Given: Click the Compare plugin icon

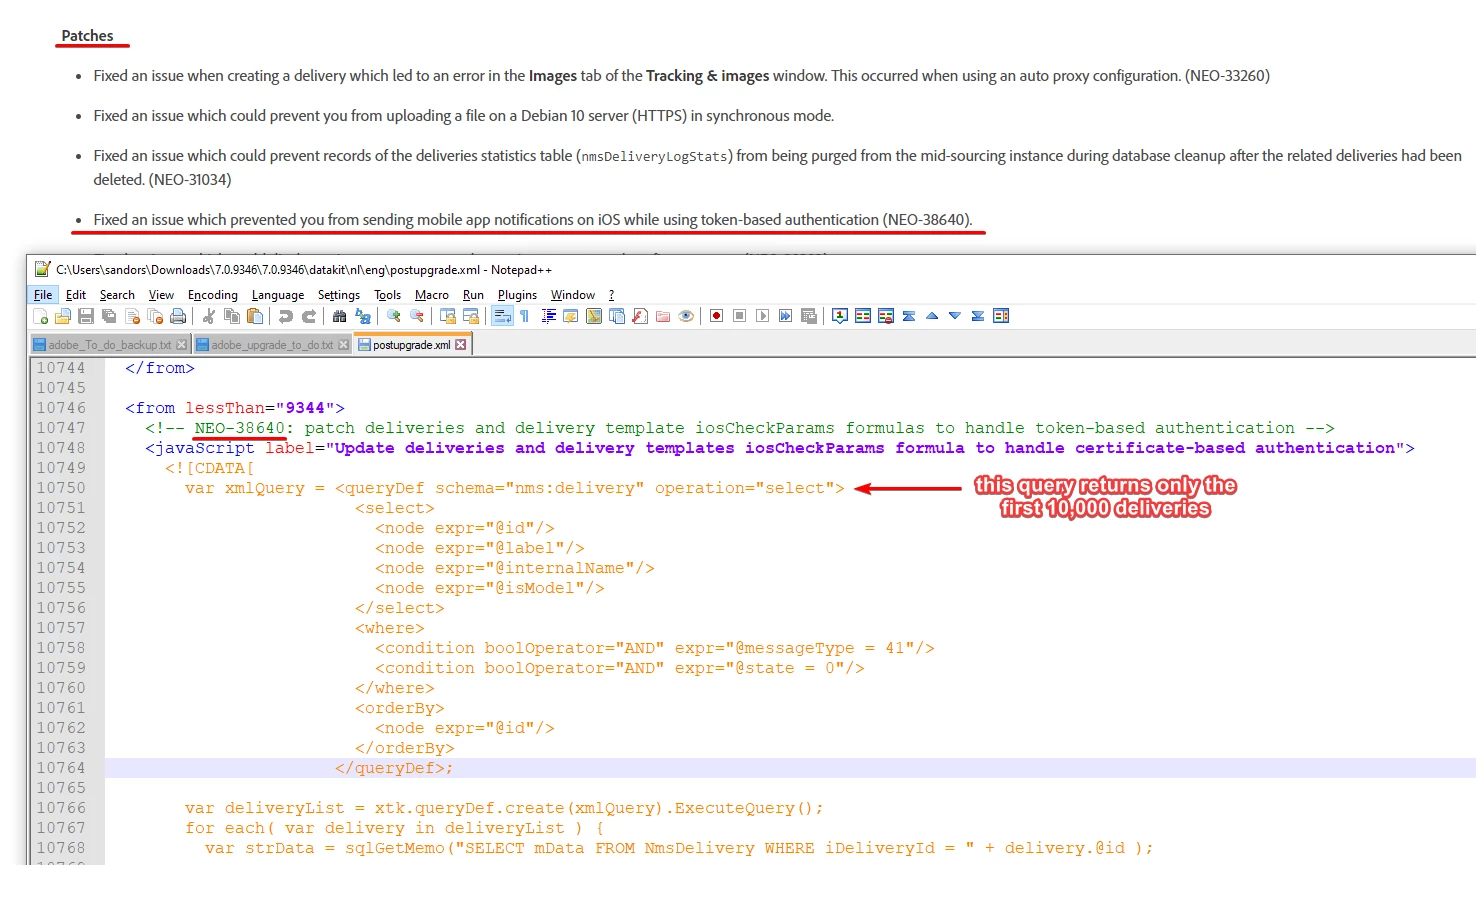Looking at the screenshot, I should [x=863, y=316].
